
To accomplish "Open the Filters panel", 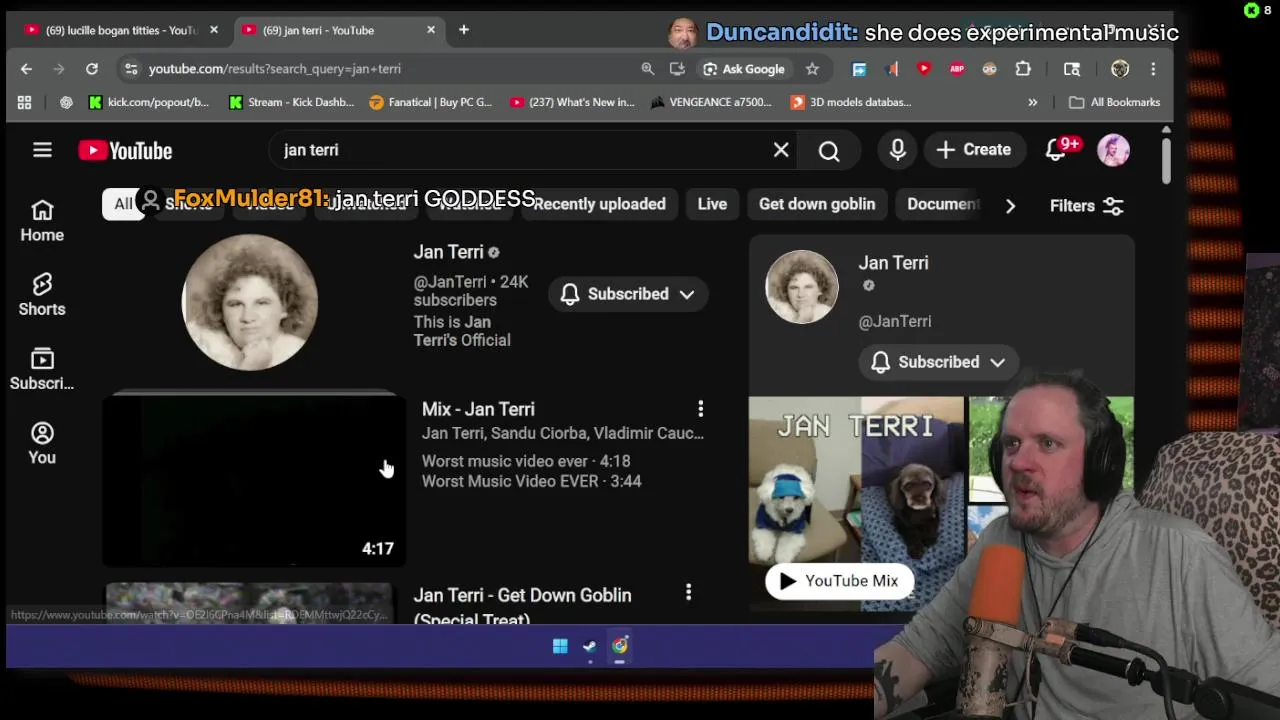I will 1087,206.
